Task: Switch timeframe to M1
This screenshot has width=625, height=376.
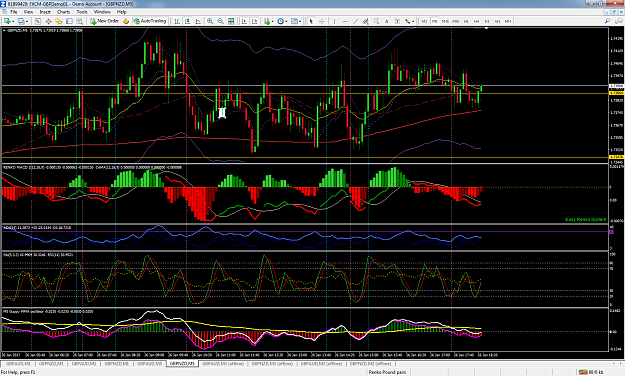Action: click(x=424, y=21)
